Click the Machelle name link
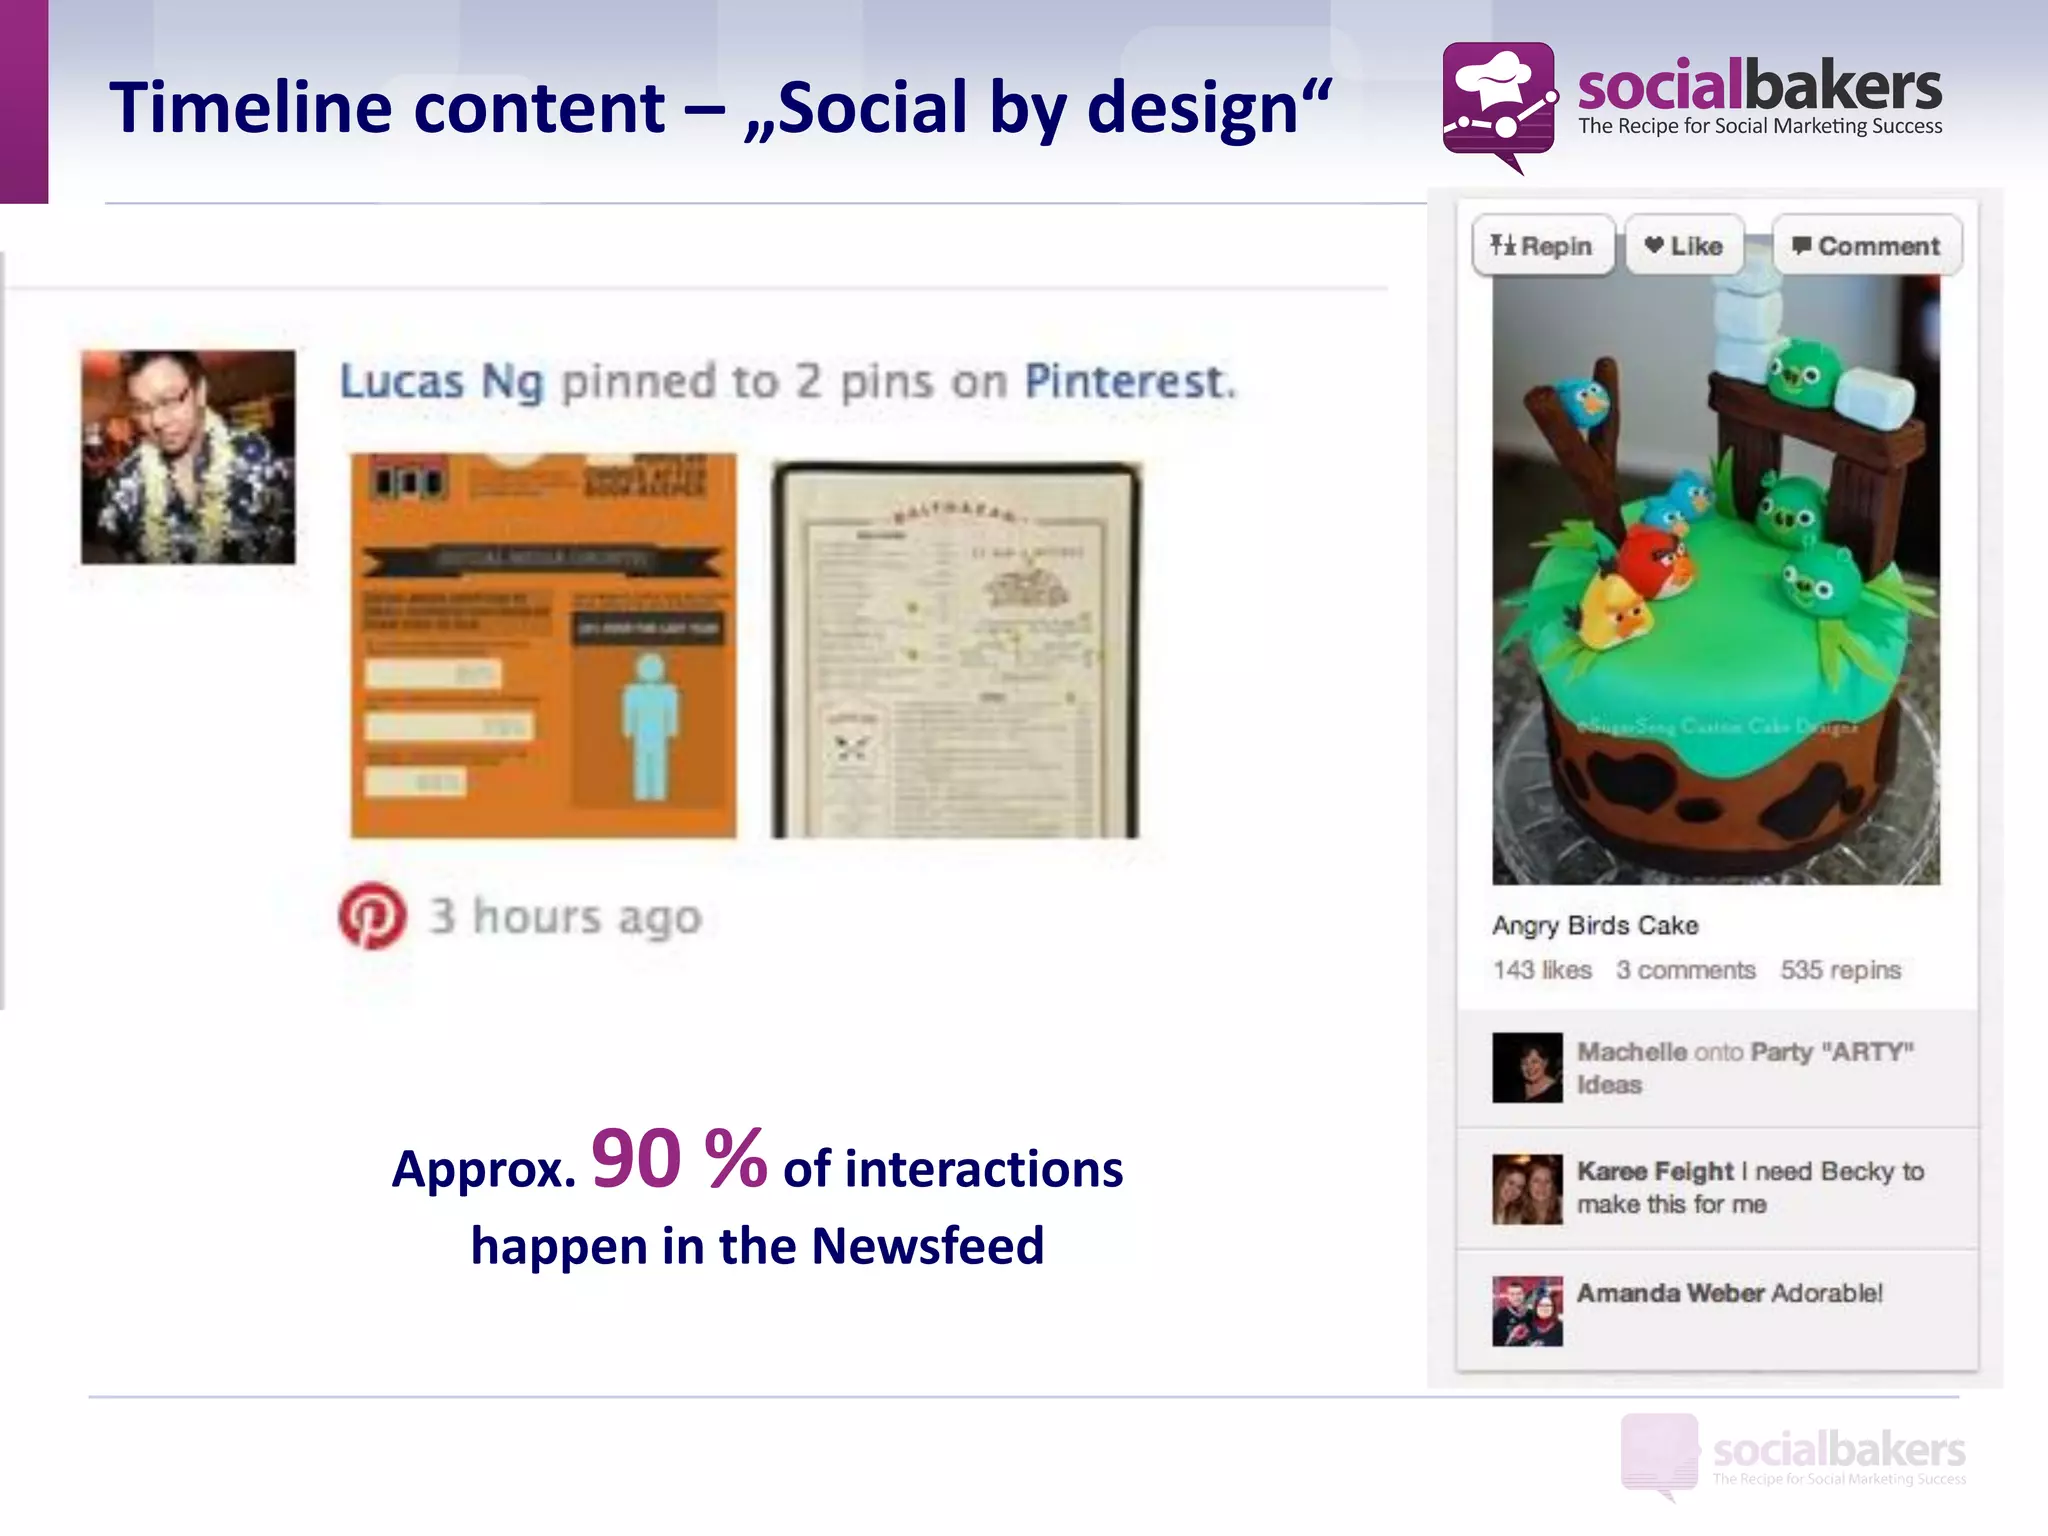The height and width of the screenshot is (1536, 2048). (1632, 1052)
